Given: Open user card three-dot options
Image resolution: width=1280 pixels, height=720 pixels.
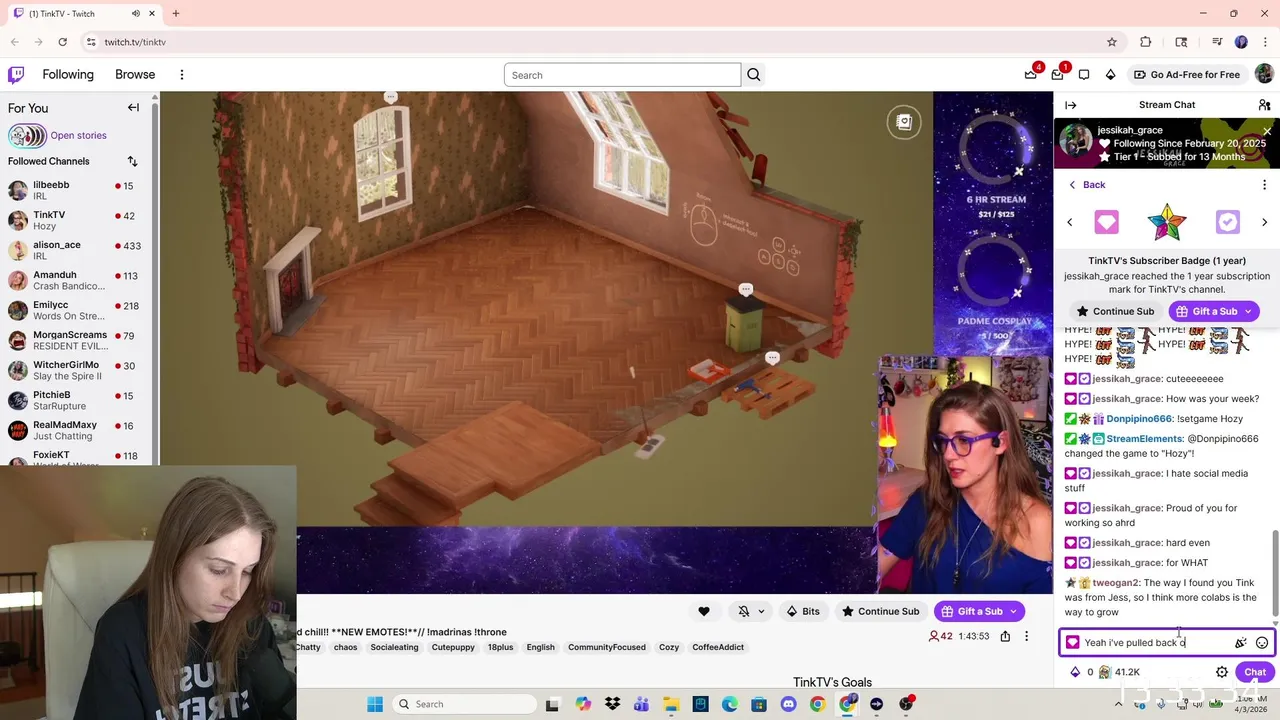Looking at the screenshot, I should [1264, 185].
